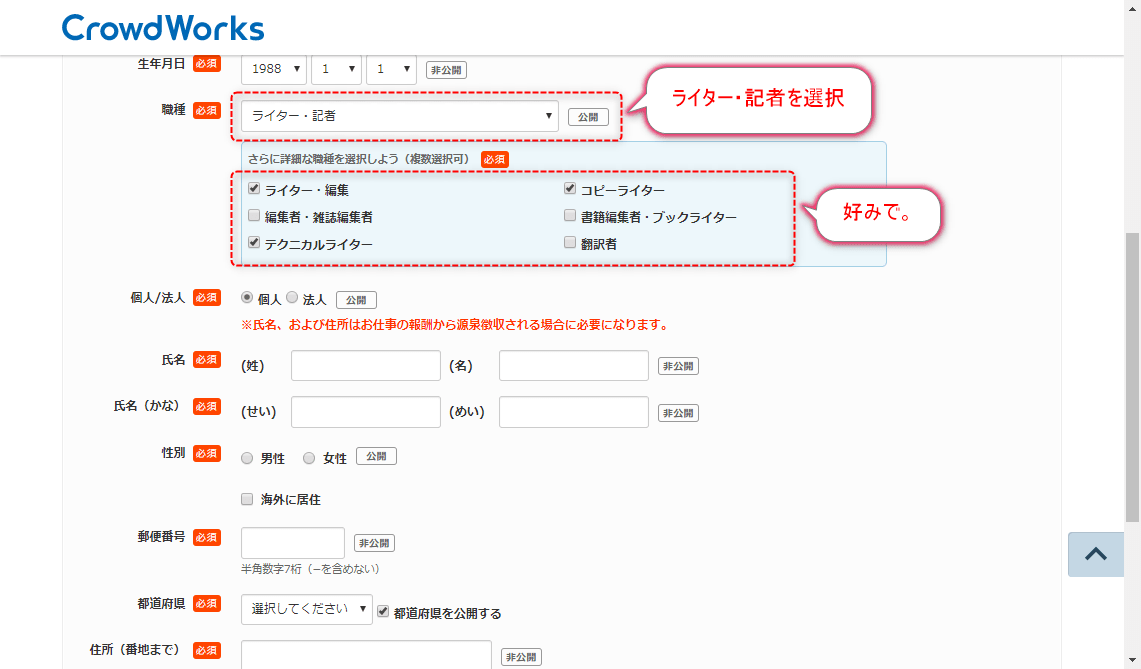The image size is (1141, 669).
Task: Click 非公開 button next to postal code
Action: (374, 543)
